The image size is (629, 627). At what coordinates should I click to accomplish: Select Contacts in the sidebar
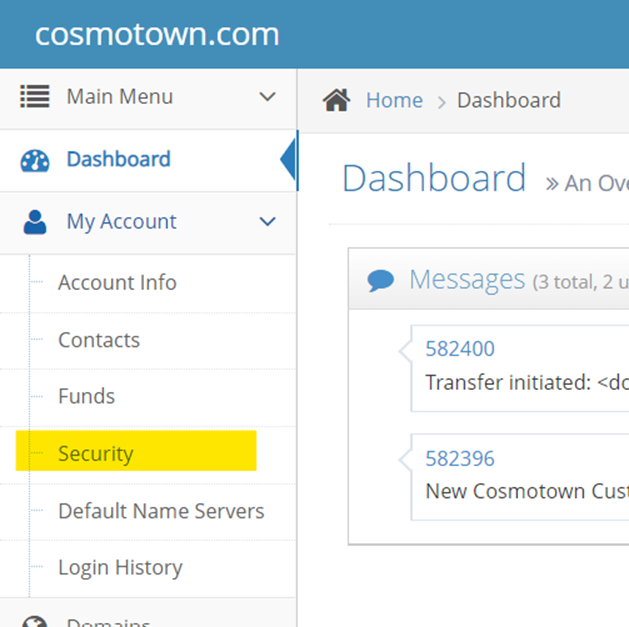(99, 340)
